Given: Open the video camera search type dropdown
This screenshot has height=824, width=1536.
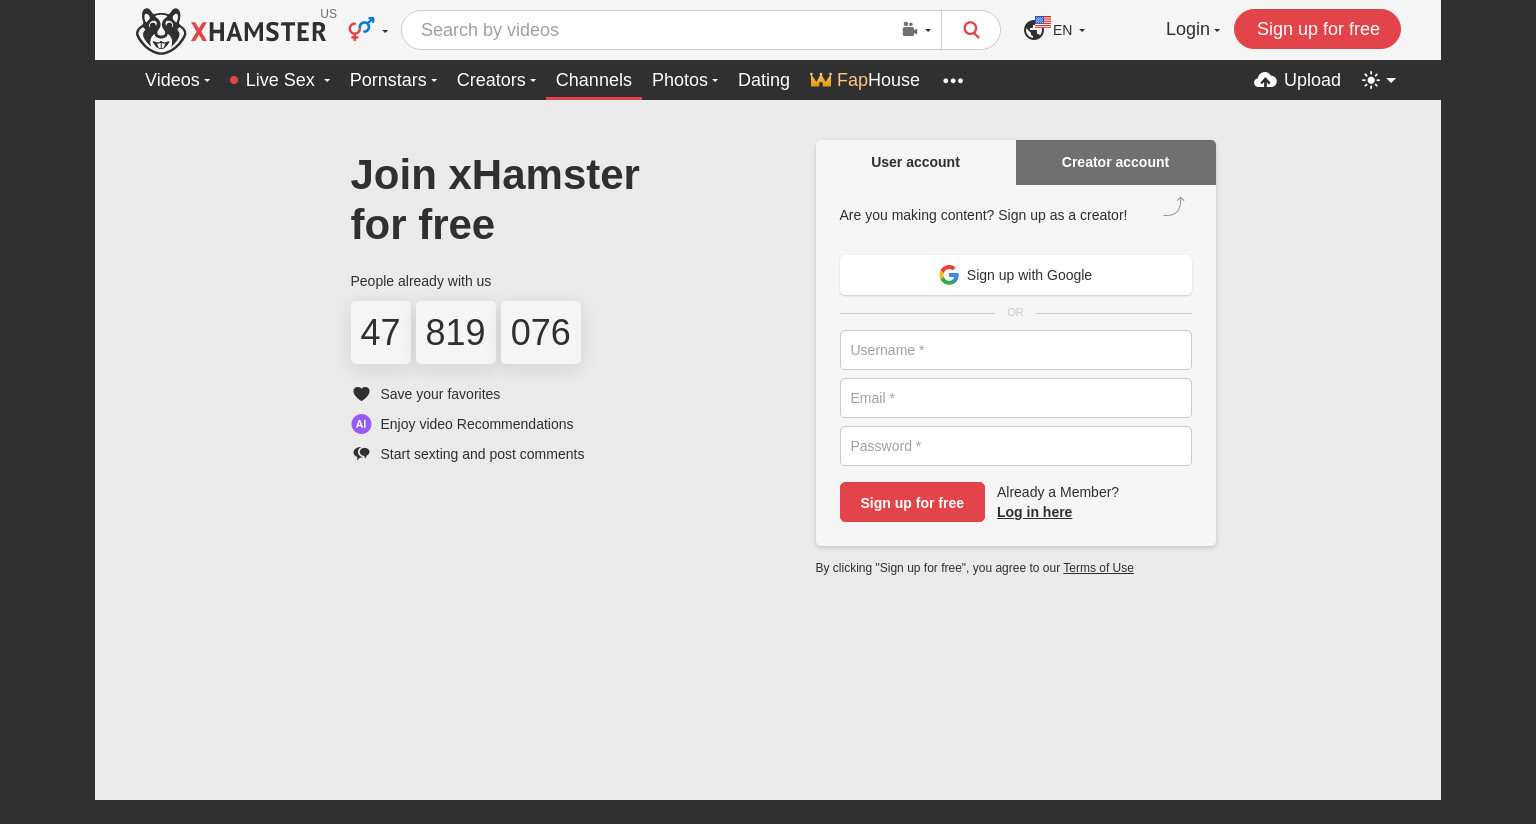Looking at the screenshot, I should click(916, 30).
